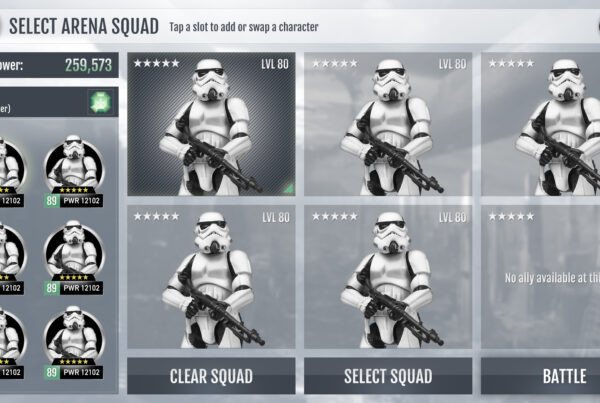
Task: Tap the squad power 259,573 display
Action: point(88,65)
